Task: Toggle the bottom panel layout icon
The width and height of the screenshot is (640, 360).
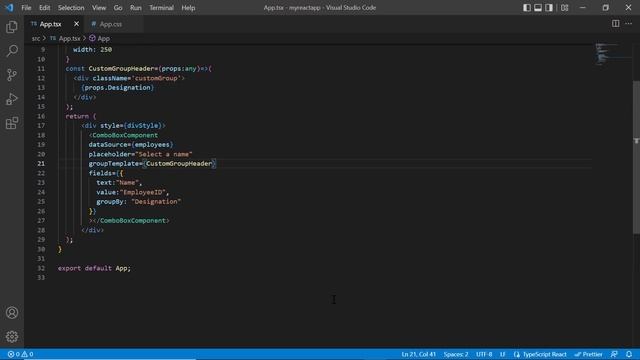Action: (x=538, y=8)
